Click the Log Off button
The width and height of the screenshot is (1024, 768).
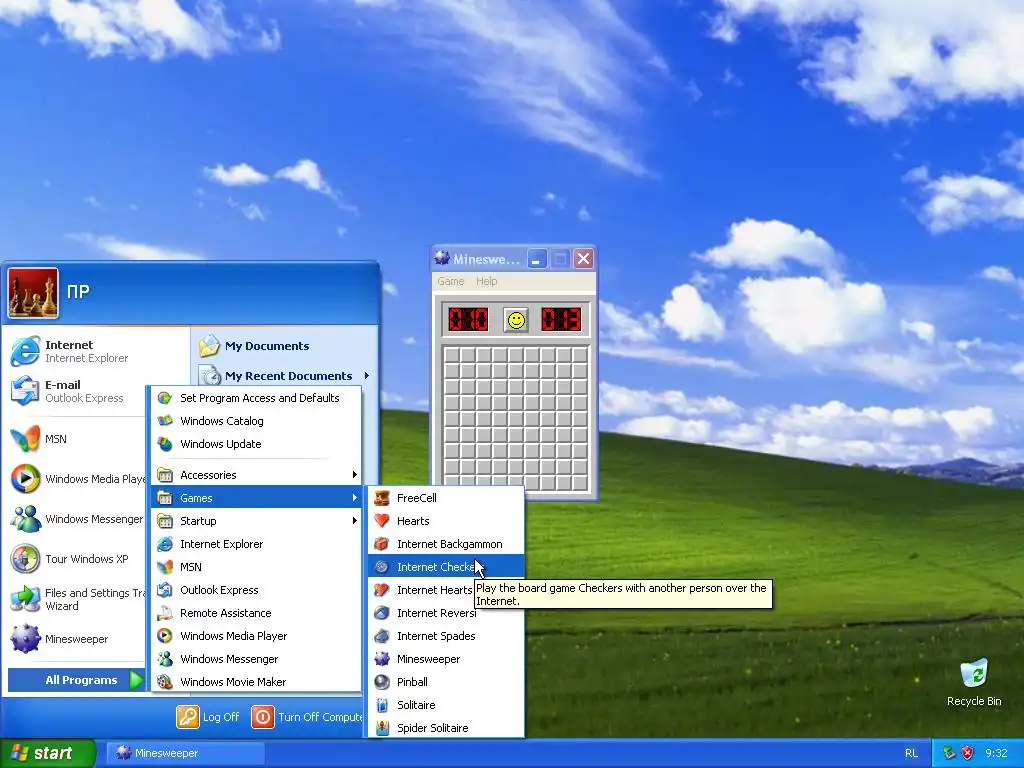[x=208, y=716]
